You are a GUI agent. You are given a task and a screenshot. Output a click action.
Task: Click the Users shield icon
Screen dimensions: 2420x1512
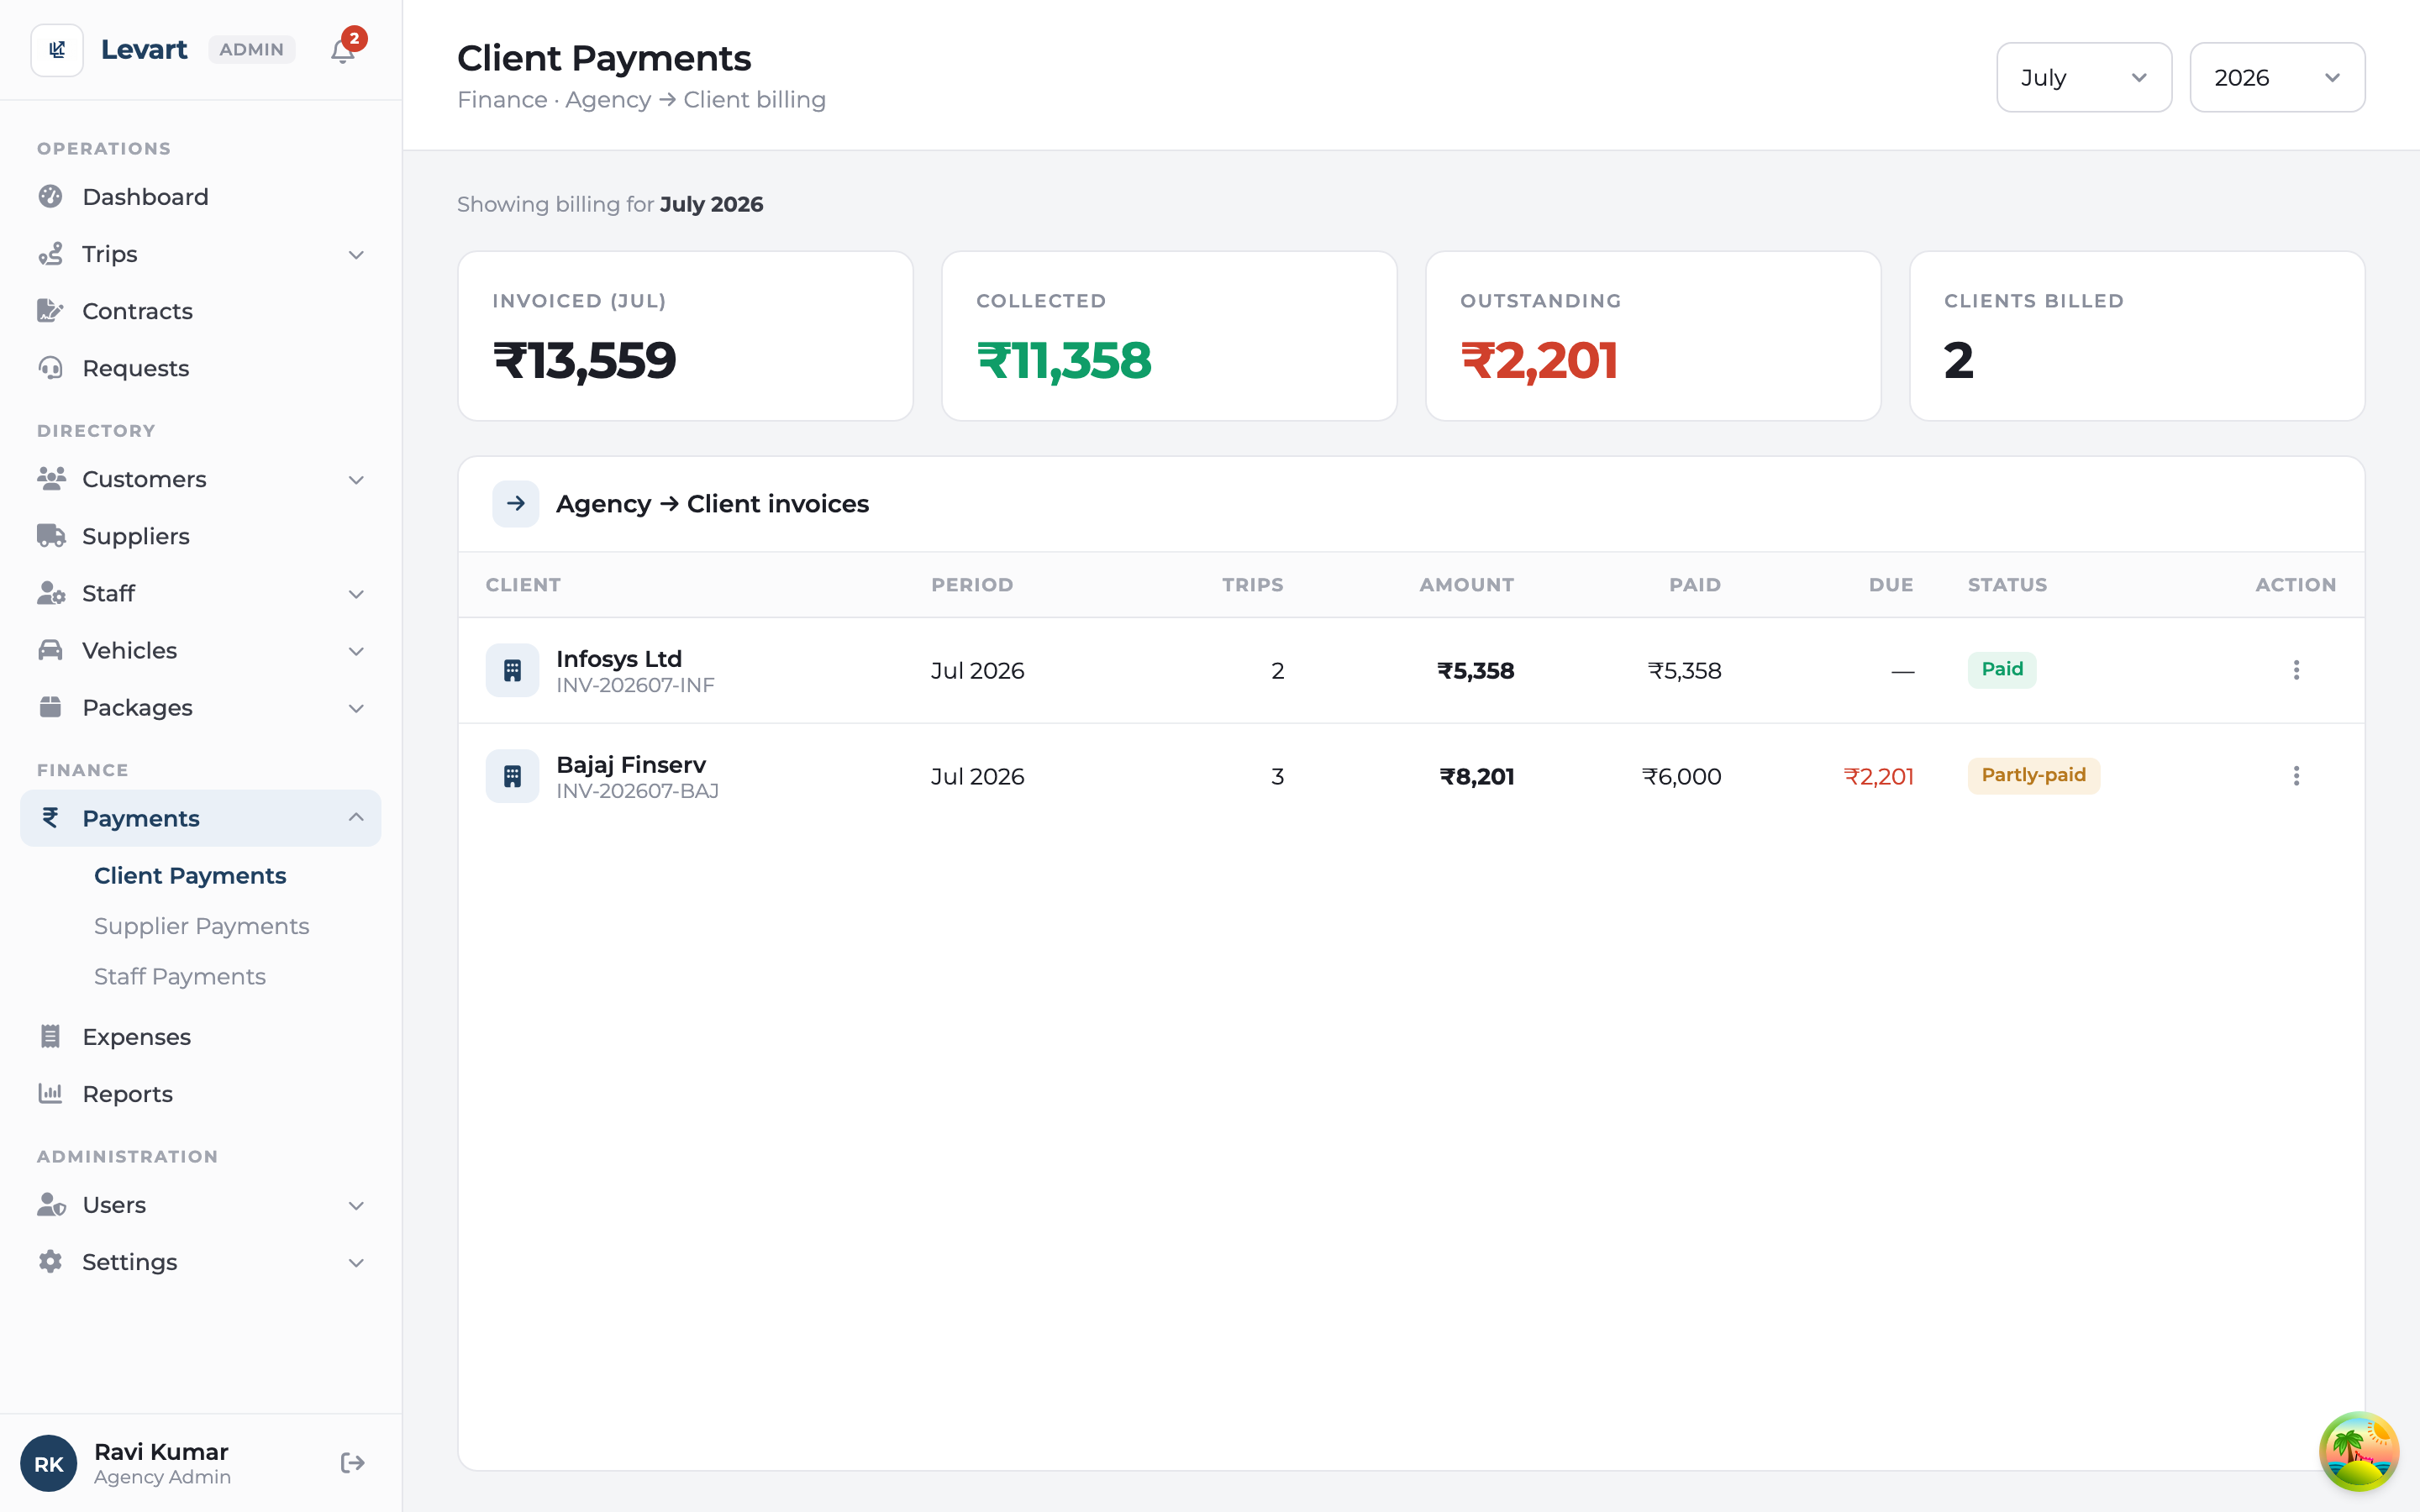click(51, 1204)
